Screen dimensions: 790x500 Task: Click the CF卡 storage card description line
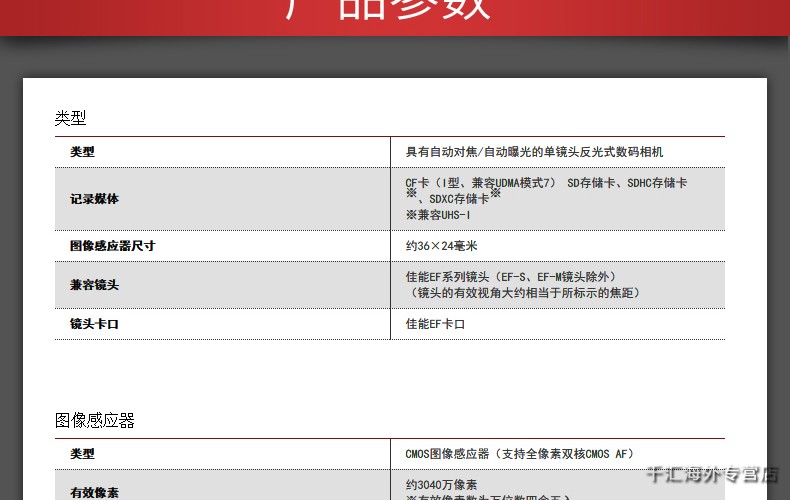(x=546, y=183)
